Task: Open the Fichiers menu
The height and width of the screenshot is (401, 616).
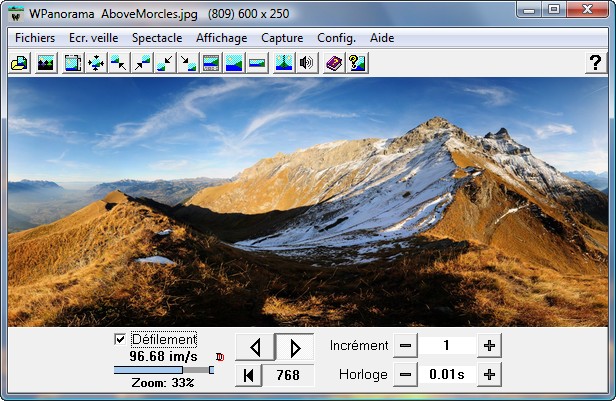Action: [35, 38]
